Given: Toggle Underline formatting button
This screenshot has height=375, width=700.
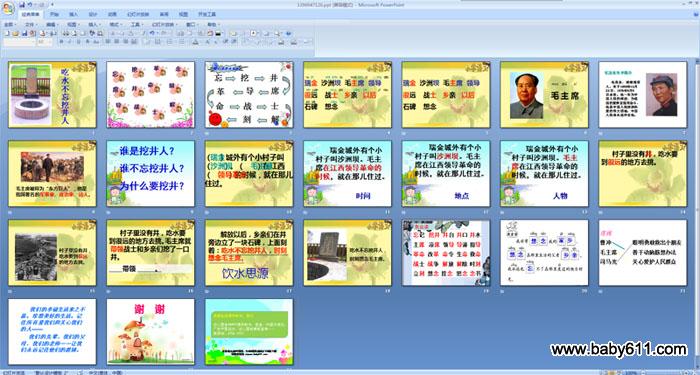Looking at the screenshot, I should point(78,42).
